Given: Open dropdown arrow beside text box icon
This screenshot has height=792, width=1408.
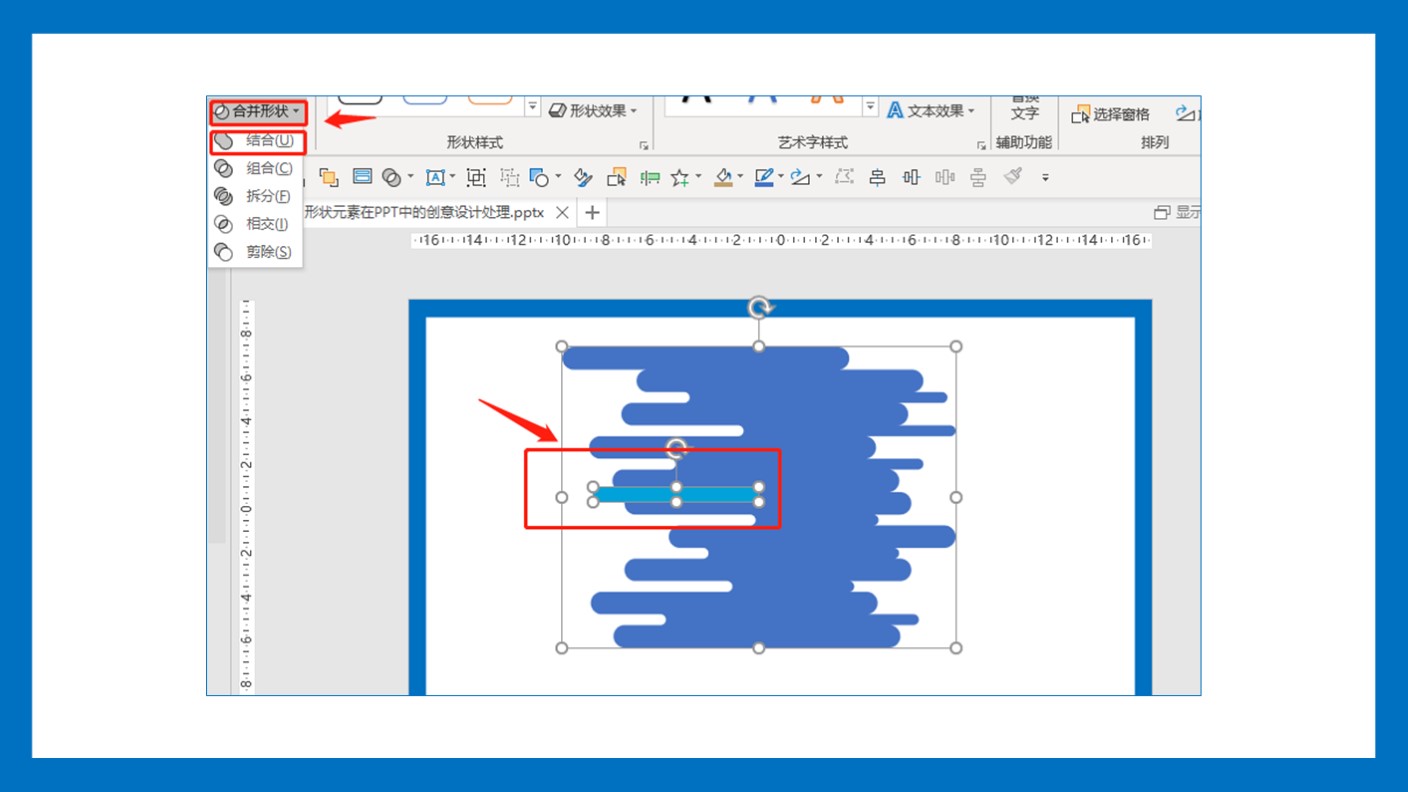Looking at the screenshot, I should click(452, 177).
